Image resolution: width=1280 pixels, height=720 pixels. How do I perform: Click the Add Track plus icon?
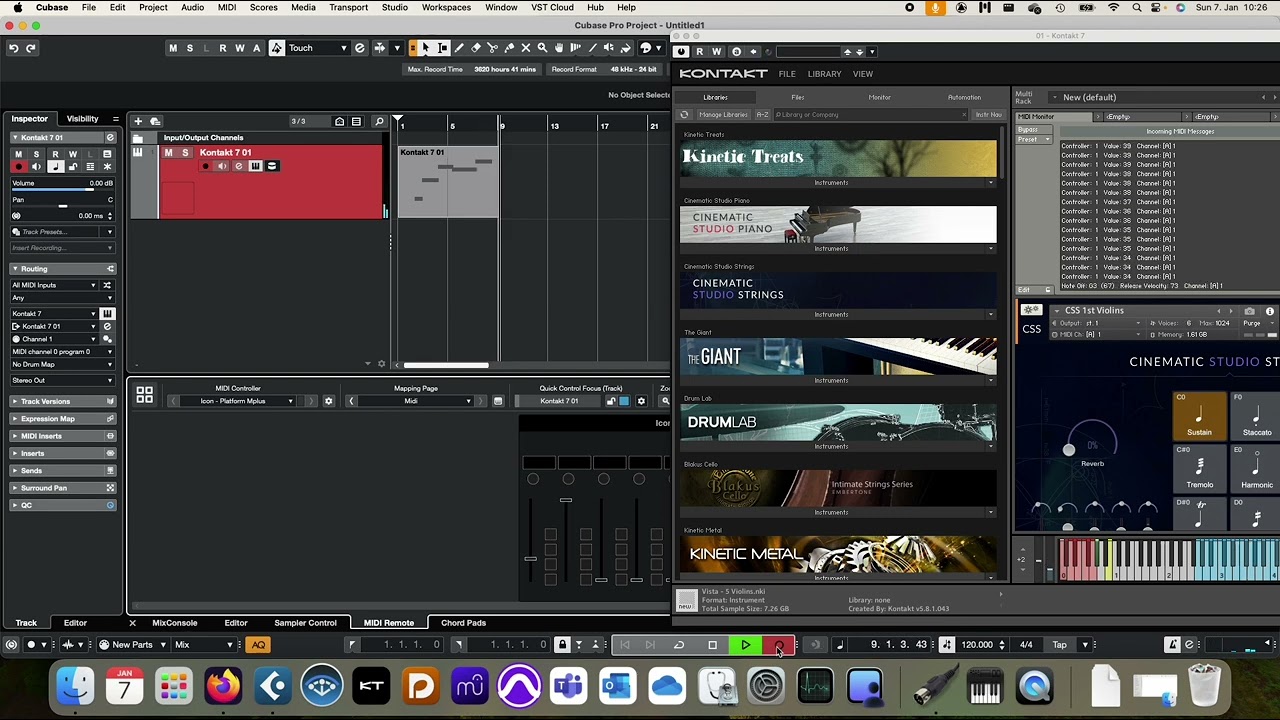(x=138, y=121)
